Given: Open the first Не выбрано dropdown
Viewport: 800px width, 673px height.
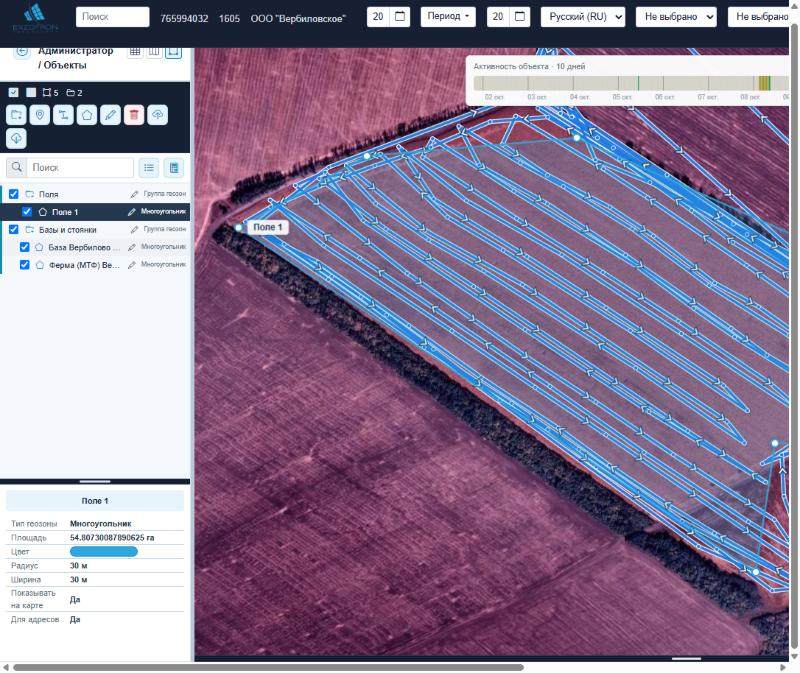Looking at the screenshot, I should 676,17.
